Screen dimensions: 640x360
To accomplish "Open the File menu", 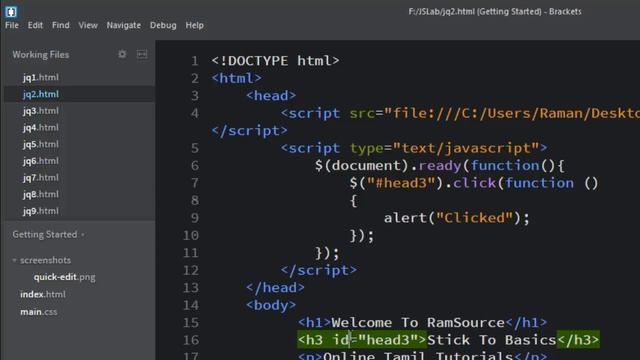I will pos(12,25).
